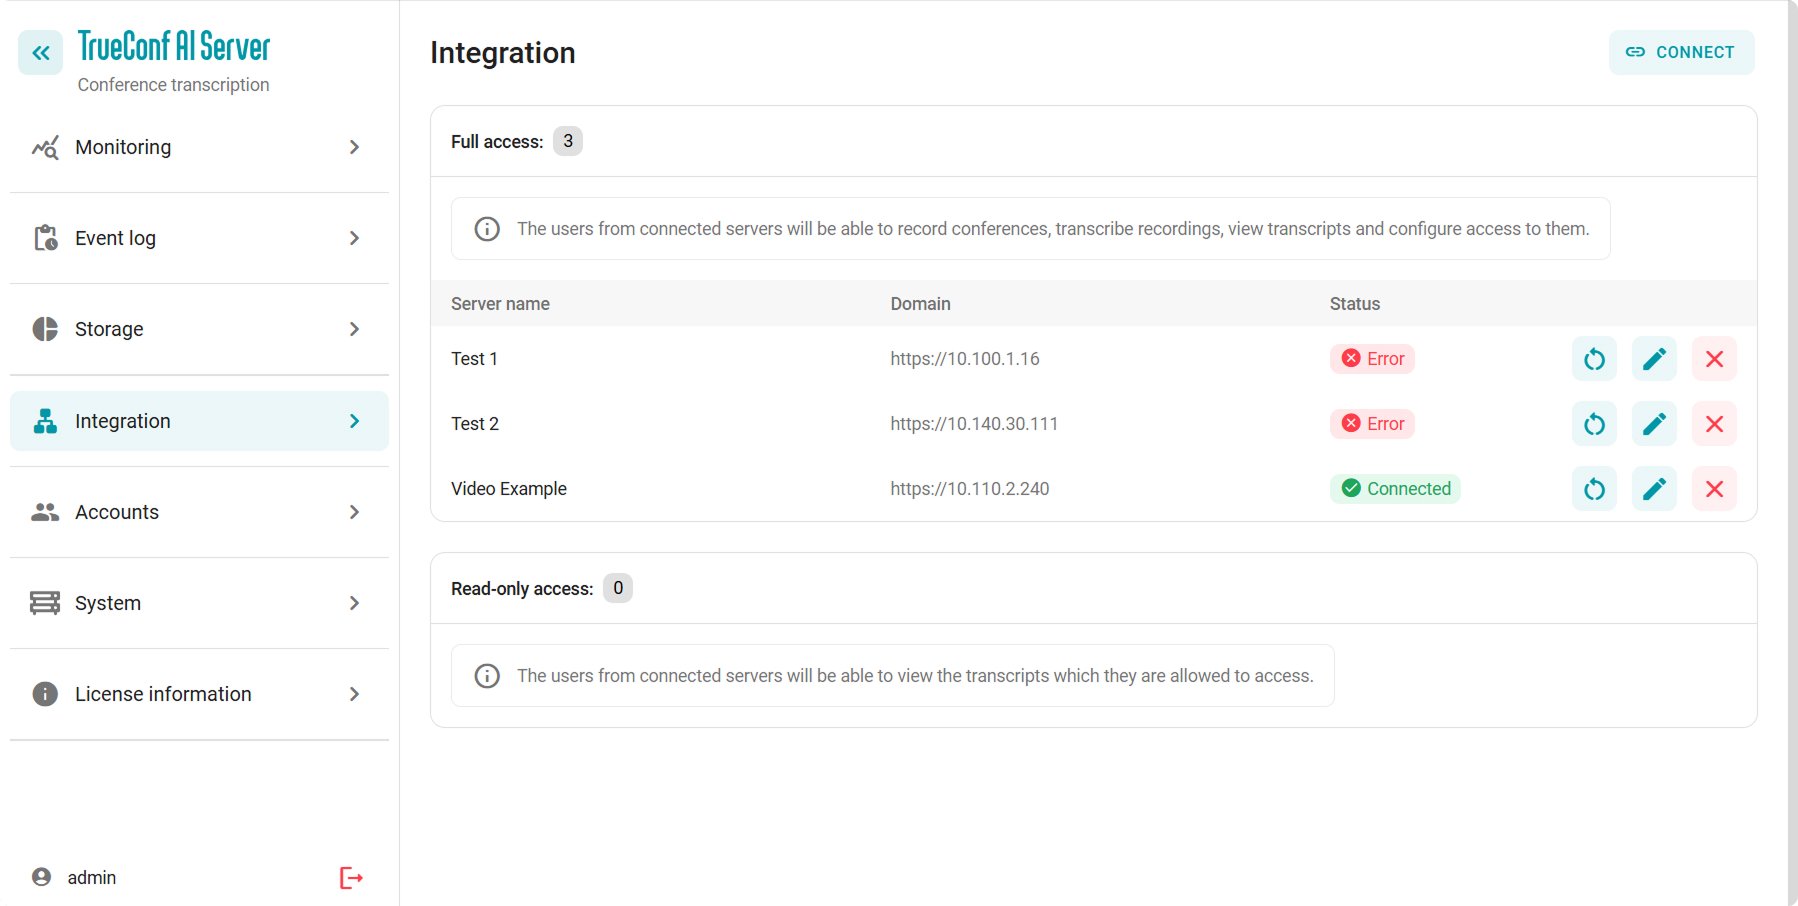The height and width of the screenshot is (906, 1798).
Task: Click the admin user avatar icon
Action: pos(41,877)
